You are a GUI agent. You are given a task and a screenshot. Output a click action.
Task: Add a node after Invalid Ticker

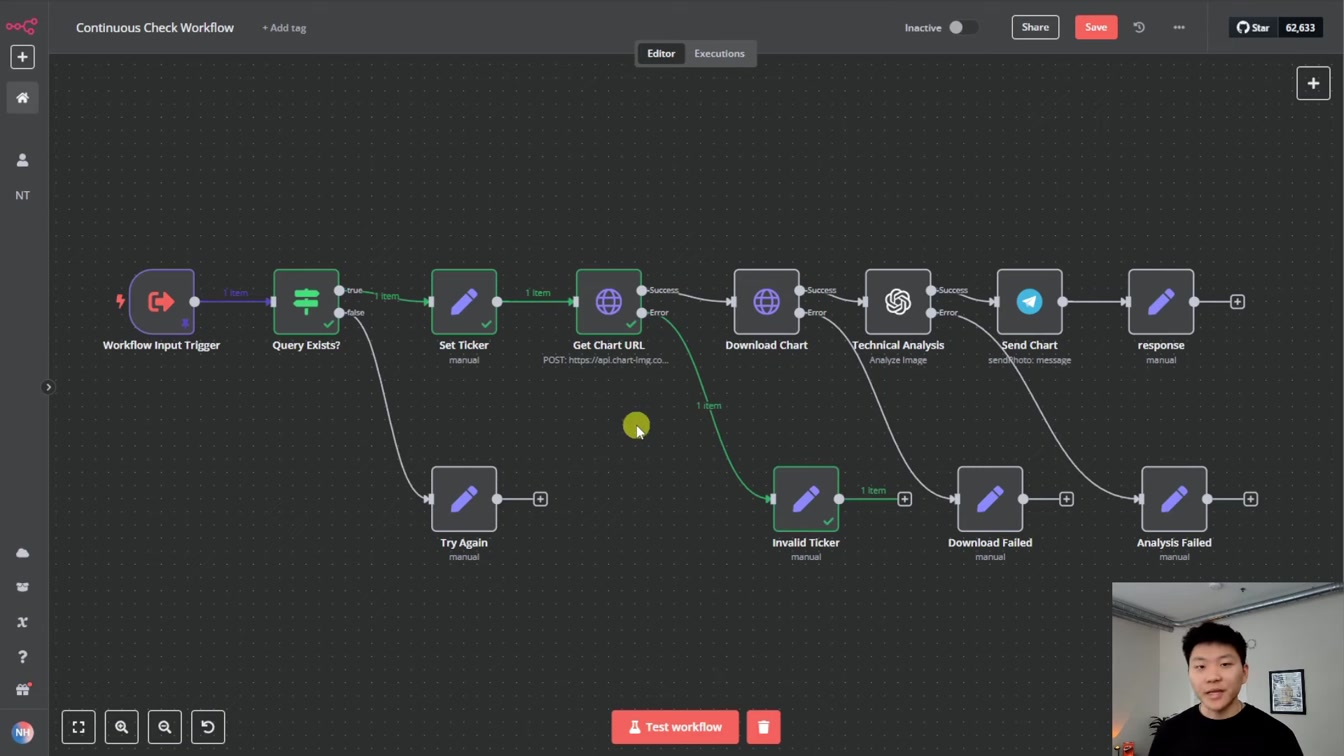[x=904, y=499]
